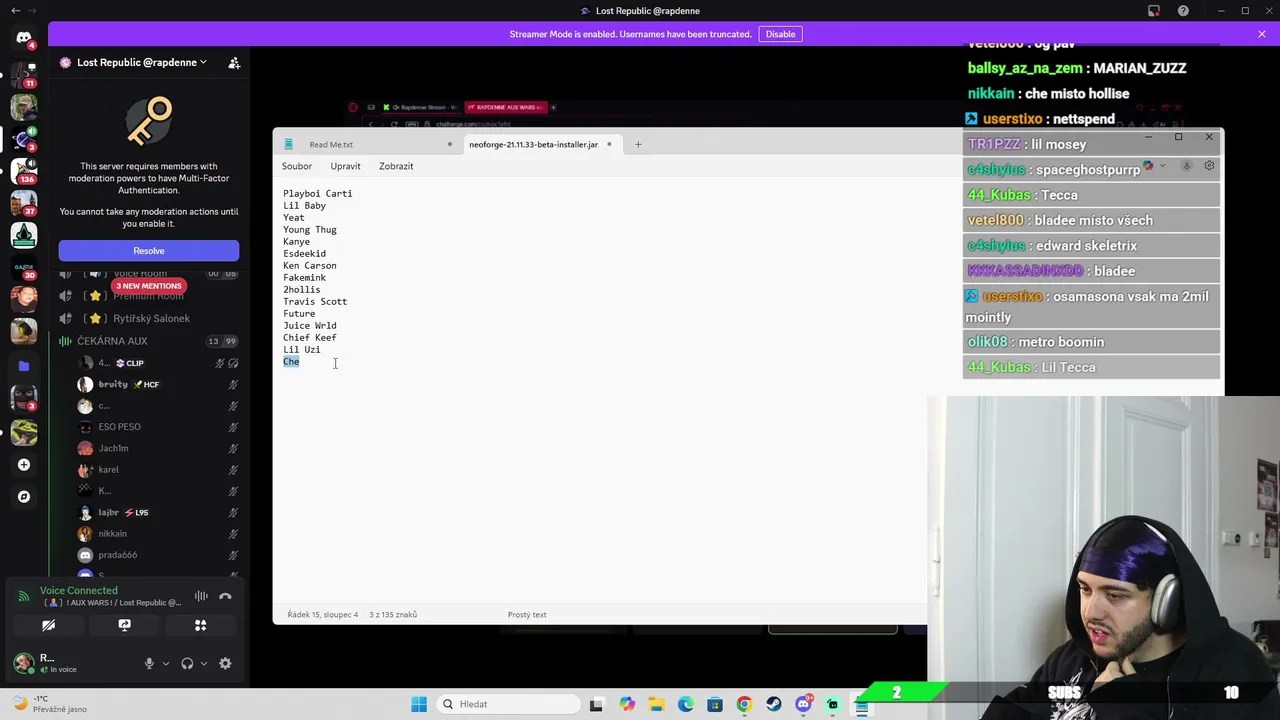The height and width of the screenshot is (720, 1280).
Task: Toggle noise suppression waveform icon
Action: [x=201, y=596]
